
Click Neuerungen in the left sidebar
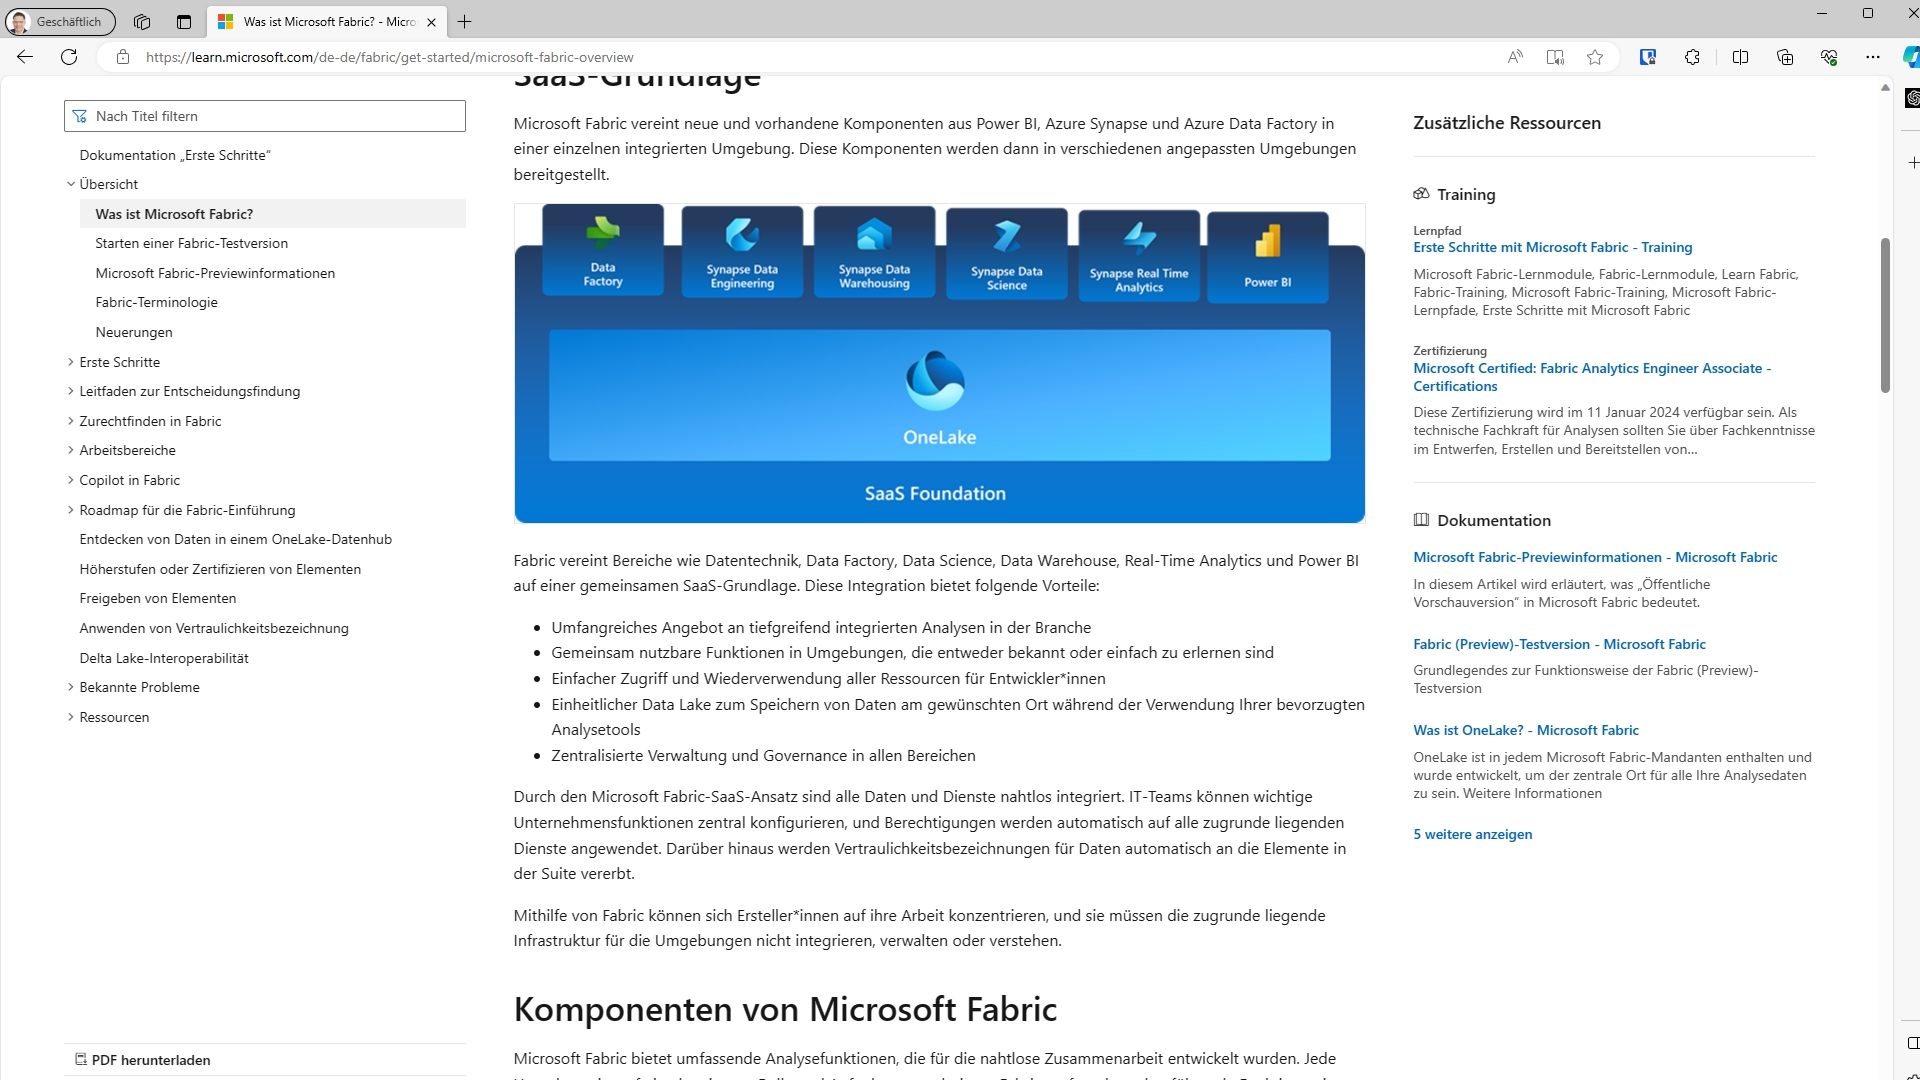(133, 332)
